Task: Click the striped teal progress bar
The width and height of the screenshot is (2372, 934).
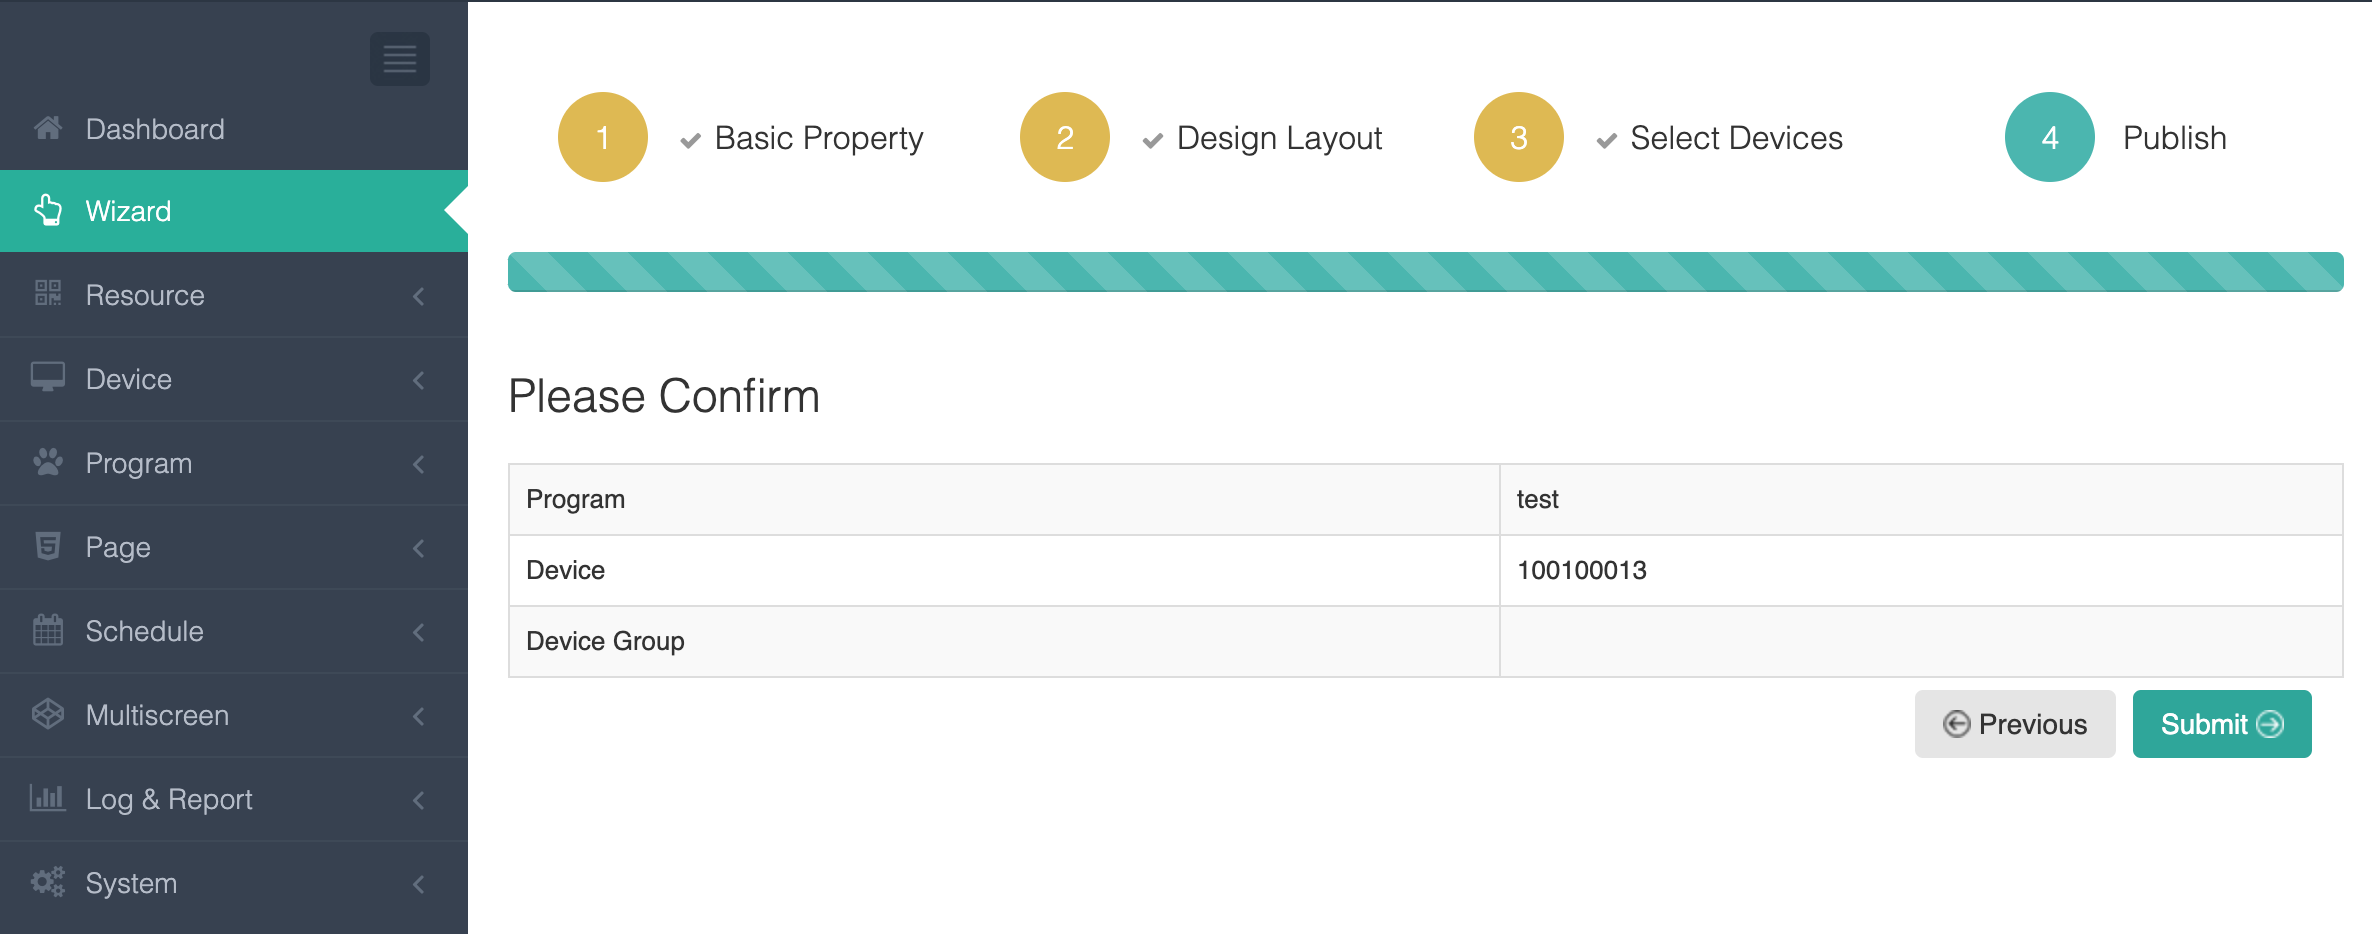Action: [x=1425, y=272]
